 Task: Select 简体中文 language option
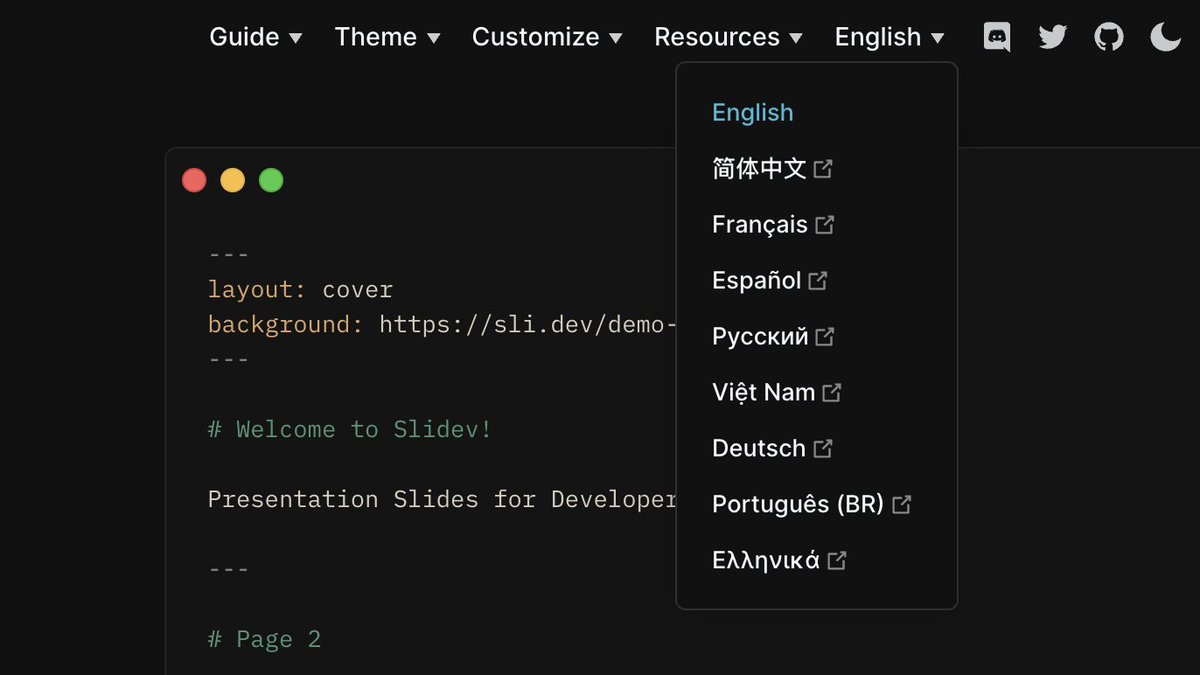pyautogui.click(x=772, y=169)
